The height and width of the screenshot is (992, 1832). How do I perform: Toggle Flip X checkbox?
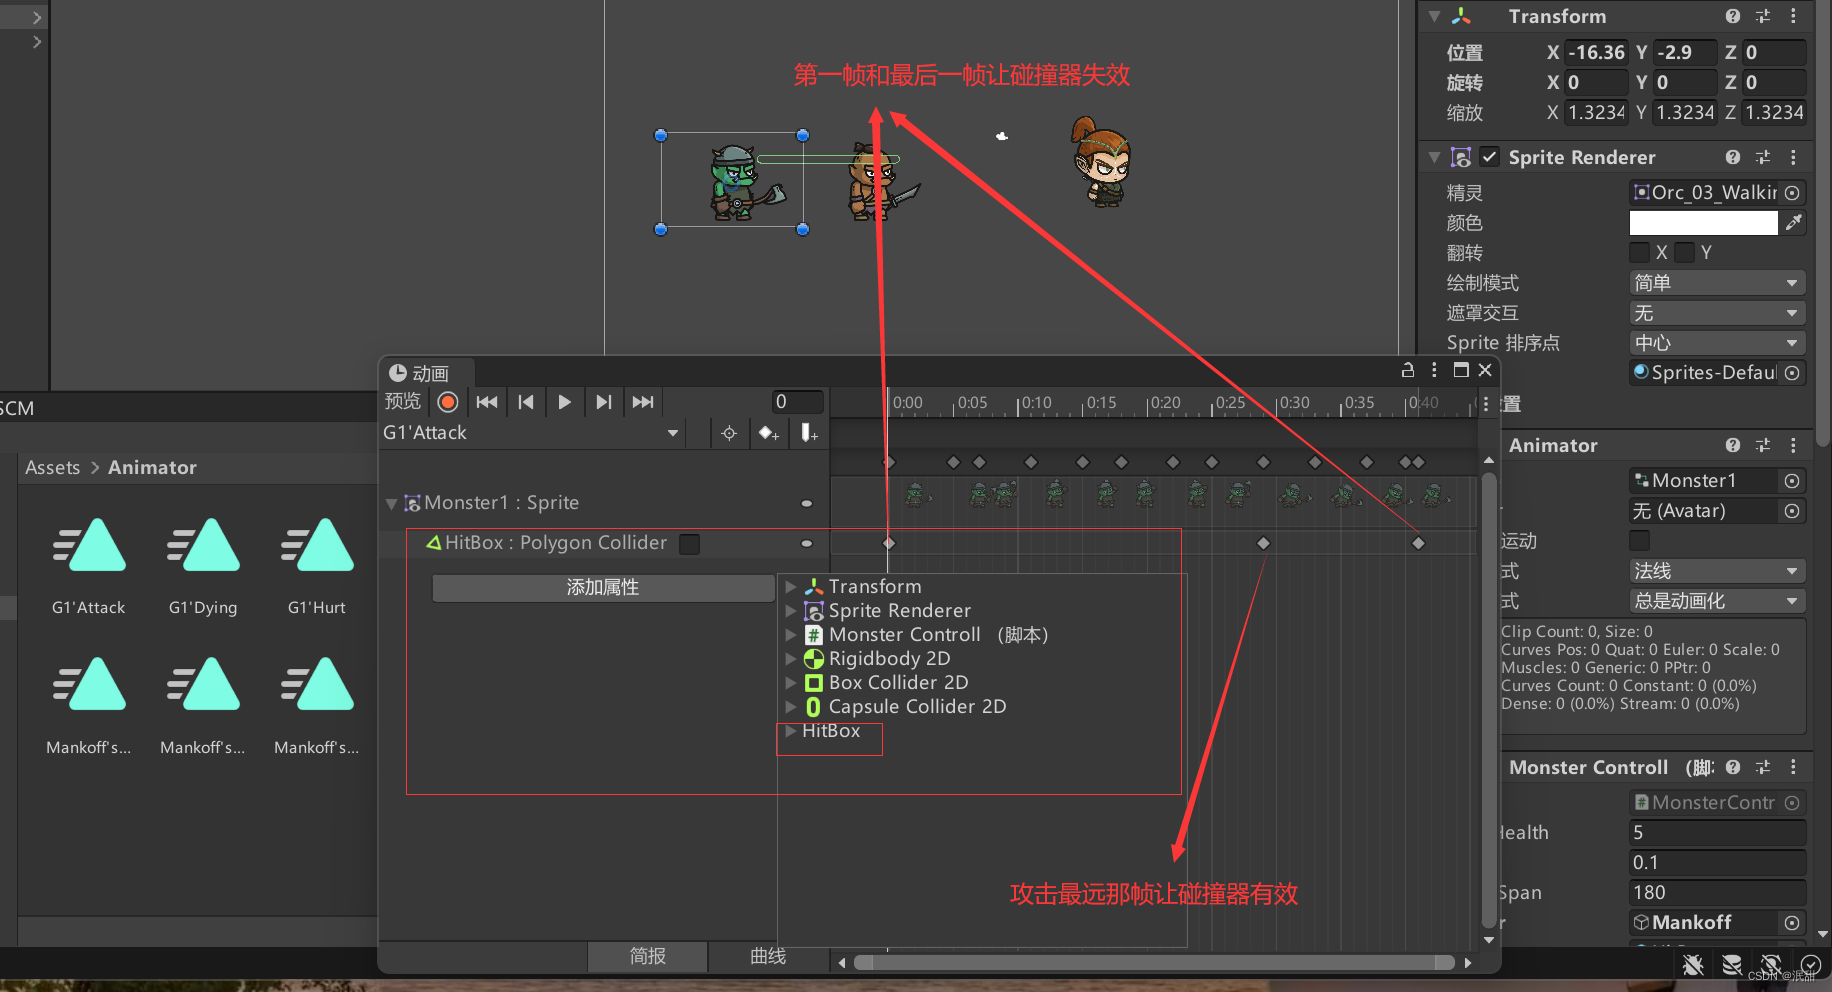[1639, 252]
